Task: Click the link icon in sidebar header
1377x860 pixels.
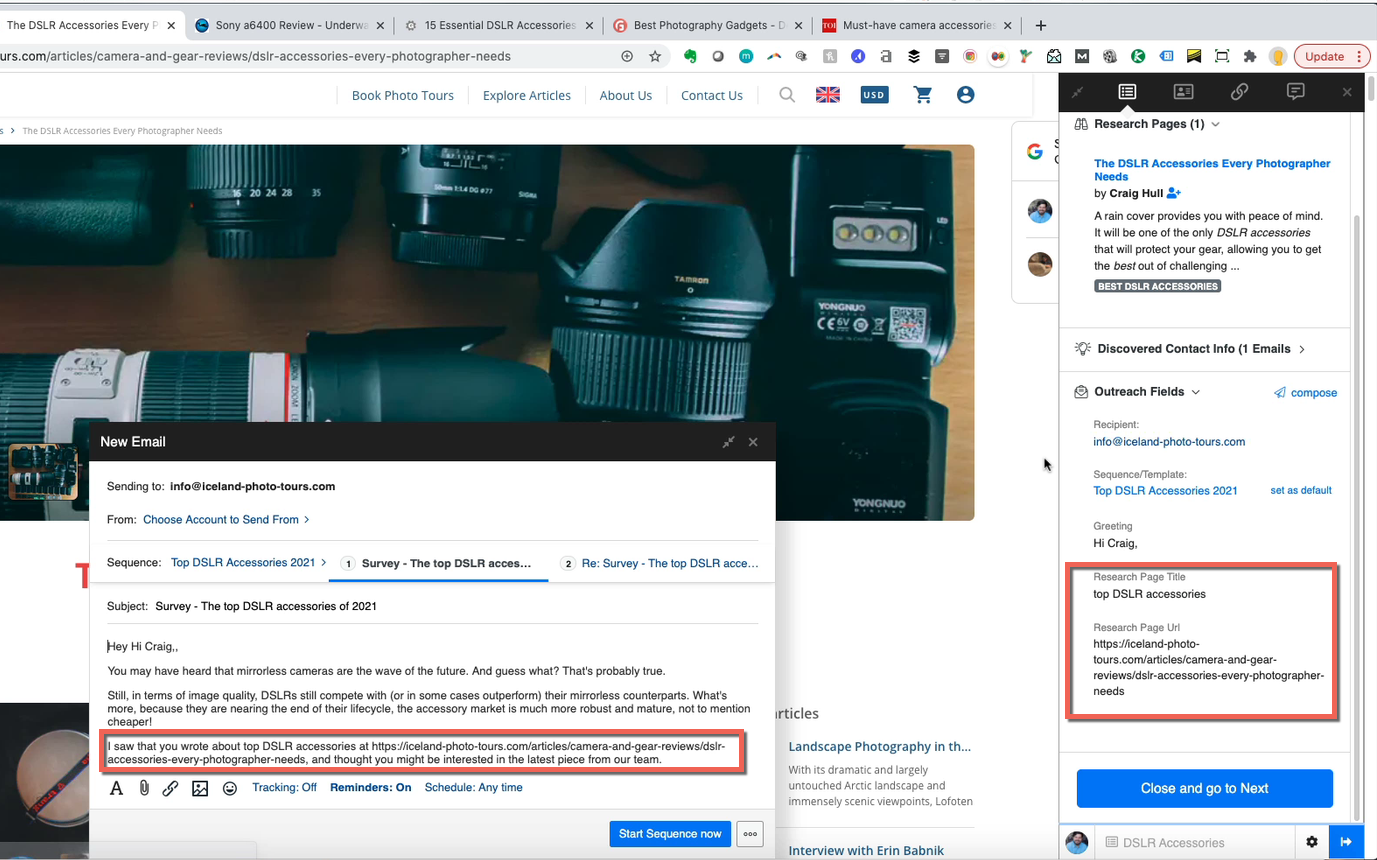Action: [1239, 92]
